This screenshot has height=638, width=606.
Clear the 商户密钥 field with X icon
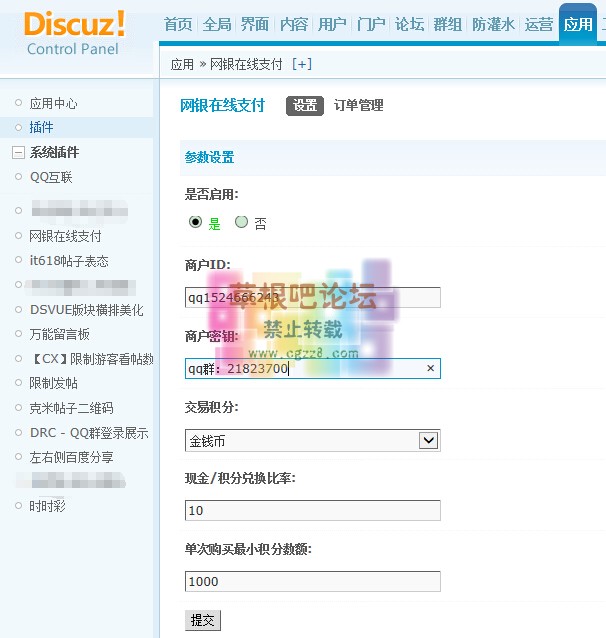(430, 369)
